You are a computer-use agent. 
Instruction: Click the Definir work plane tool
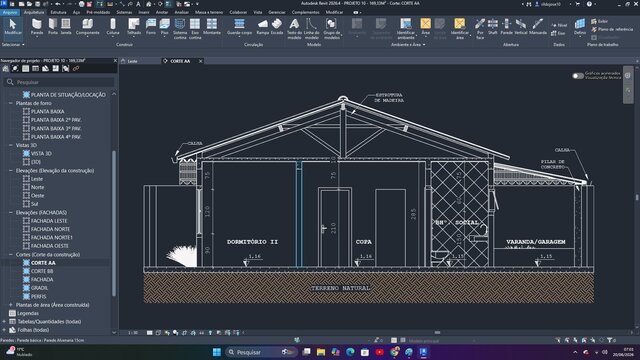point(580,28)
